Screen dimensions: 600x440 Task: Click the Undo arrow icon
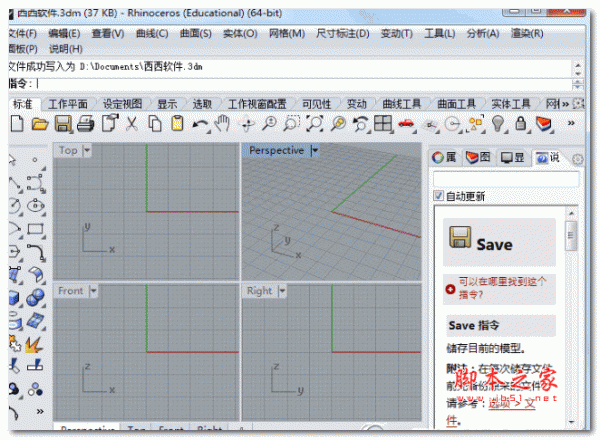point(200,124)
